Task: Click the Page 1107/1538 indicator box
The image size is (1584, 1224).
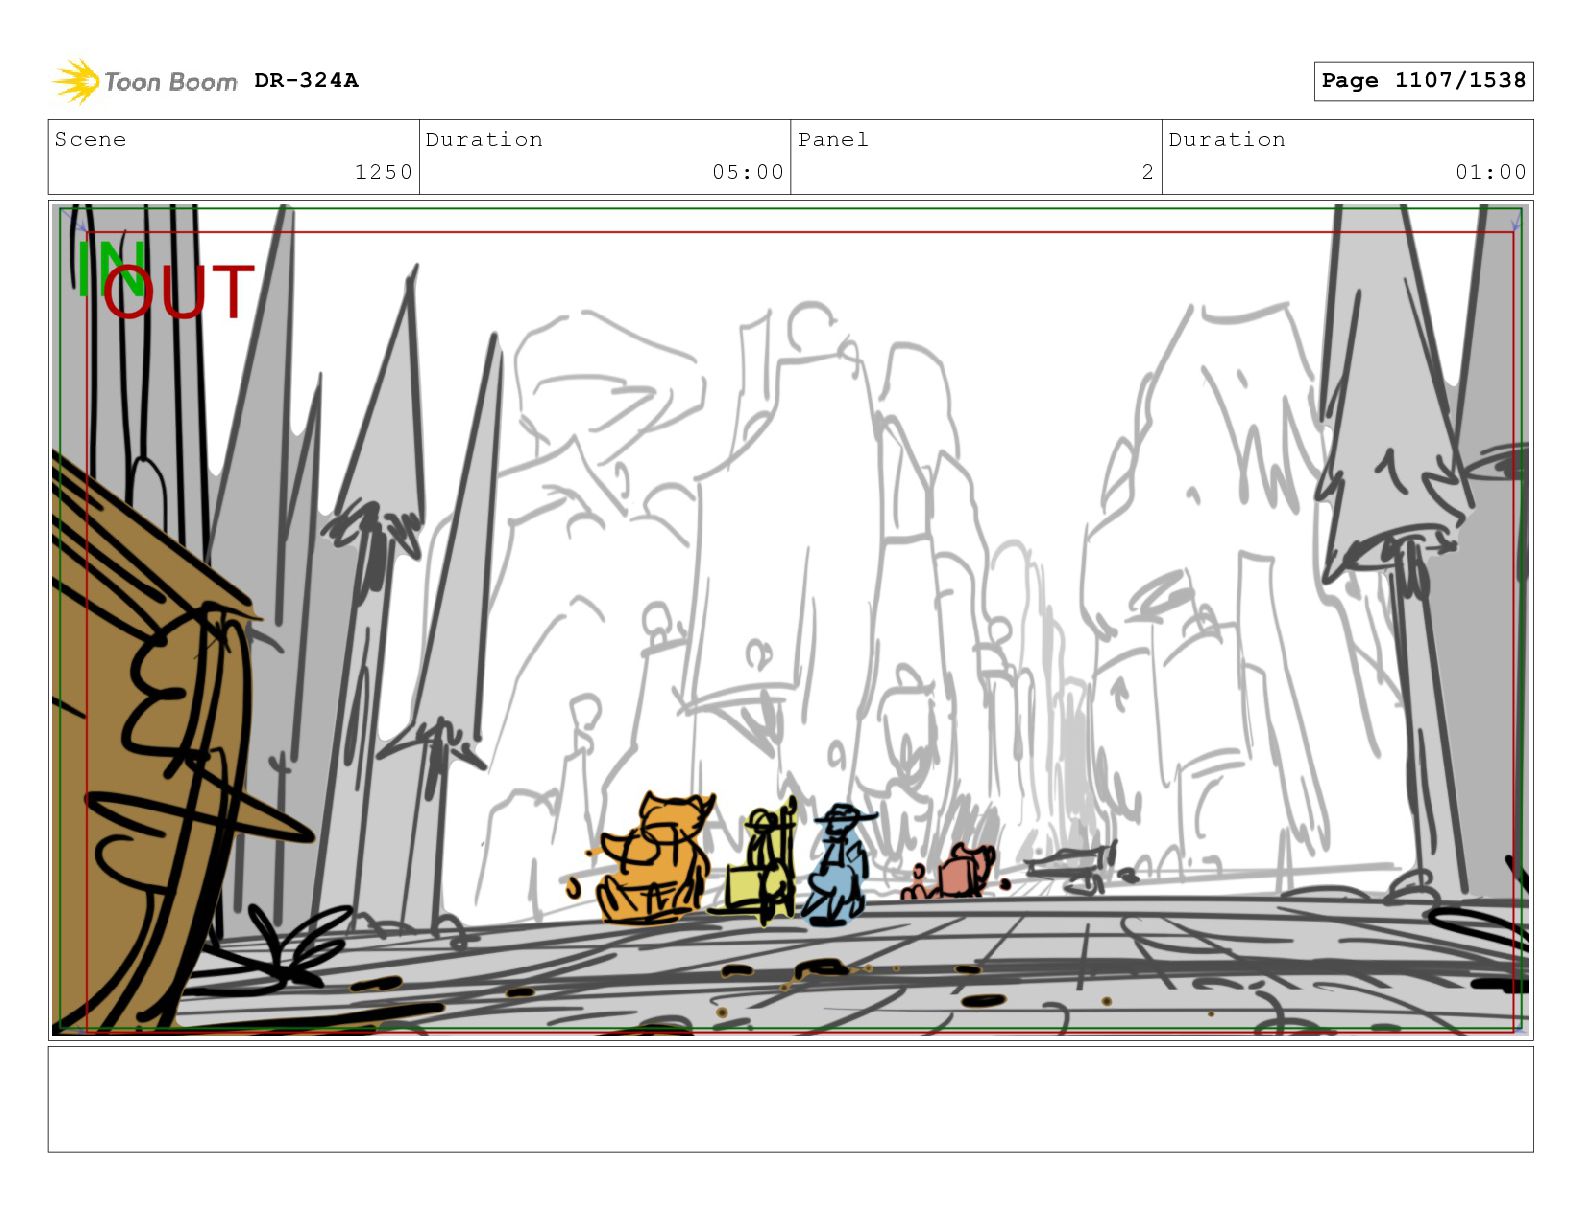Action: point(1423,81)
